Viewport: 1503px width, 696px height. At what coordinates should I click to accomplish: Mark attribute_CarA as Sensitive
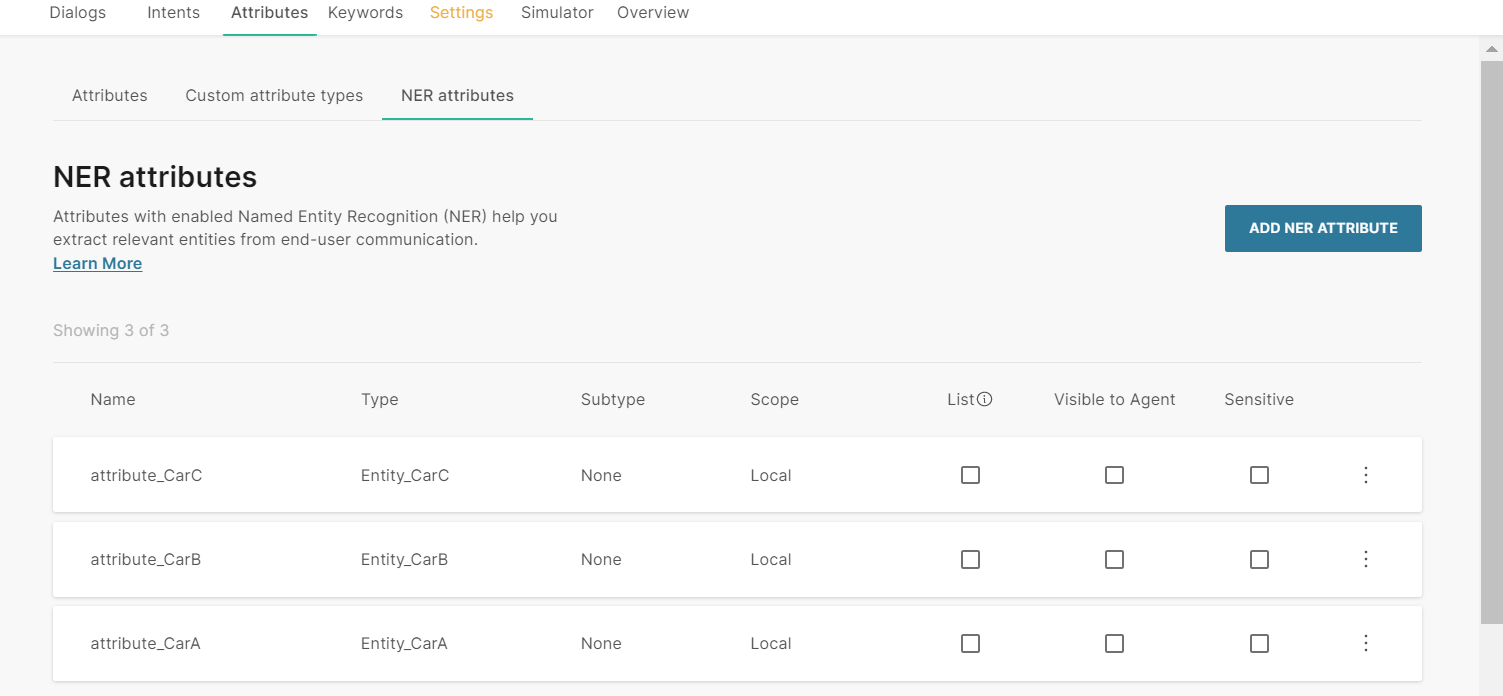click(x=1259, y=643)
